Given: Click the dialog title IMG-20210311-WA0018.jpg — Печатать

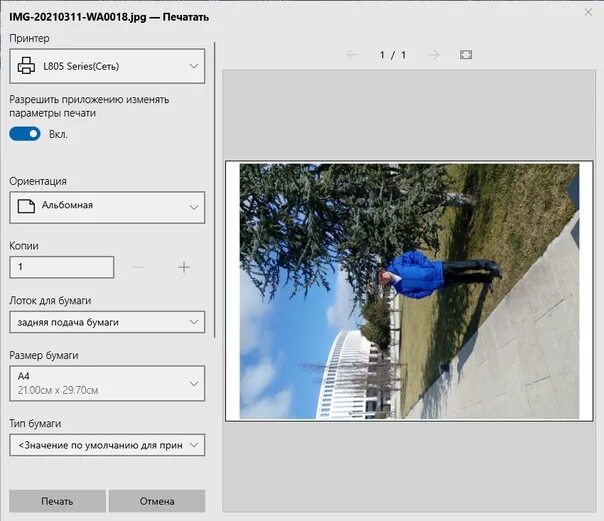Looking at the screenshot, I should [x=109, y=17].
